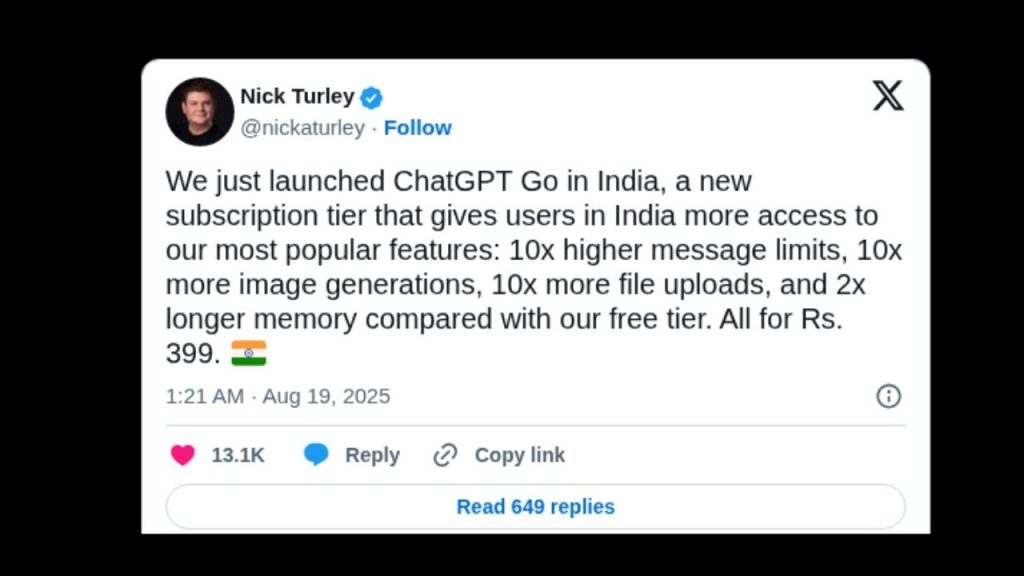Click the 1:21 AM Aug 19, 2025 timestamp
Image resolution: width=1024 pixels, height=576 pixels.
(278, 396)
